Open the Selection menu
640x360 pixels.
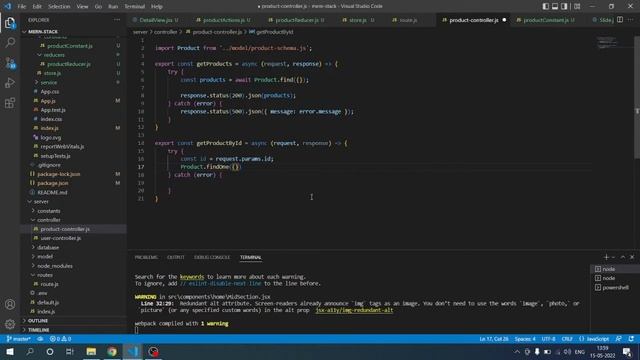click(x=59, y=7)
